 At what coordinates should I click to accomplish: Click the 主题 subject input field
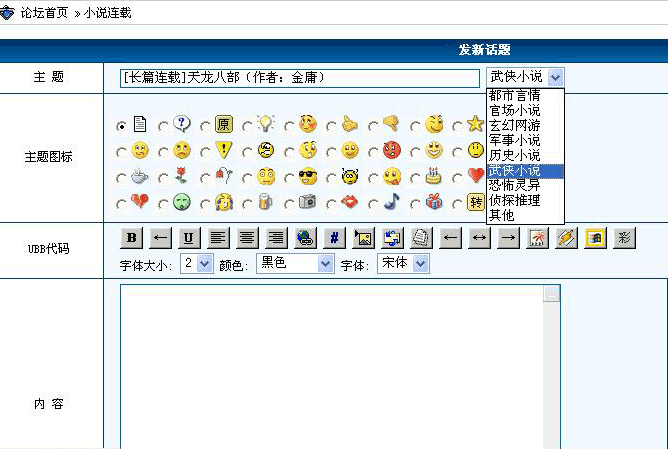click(300, 78)
